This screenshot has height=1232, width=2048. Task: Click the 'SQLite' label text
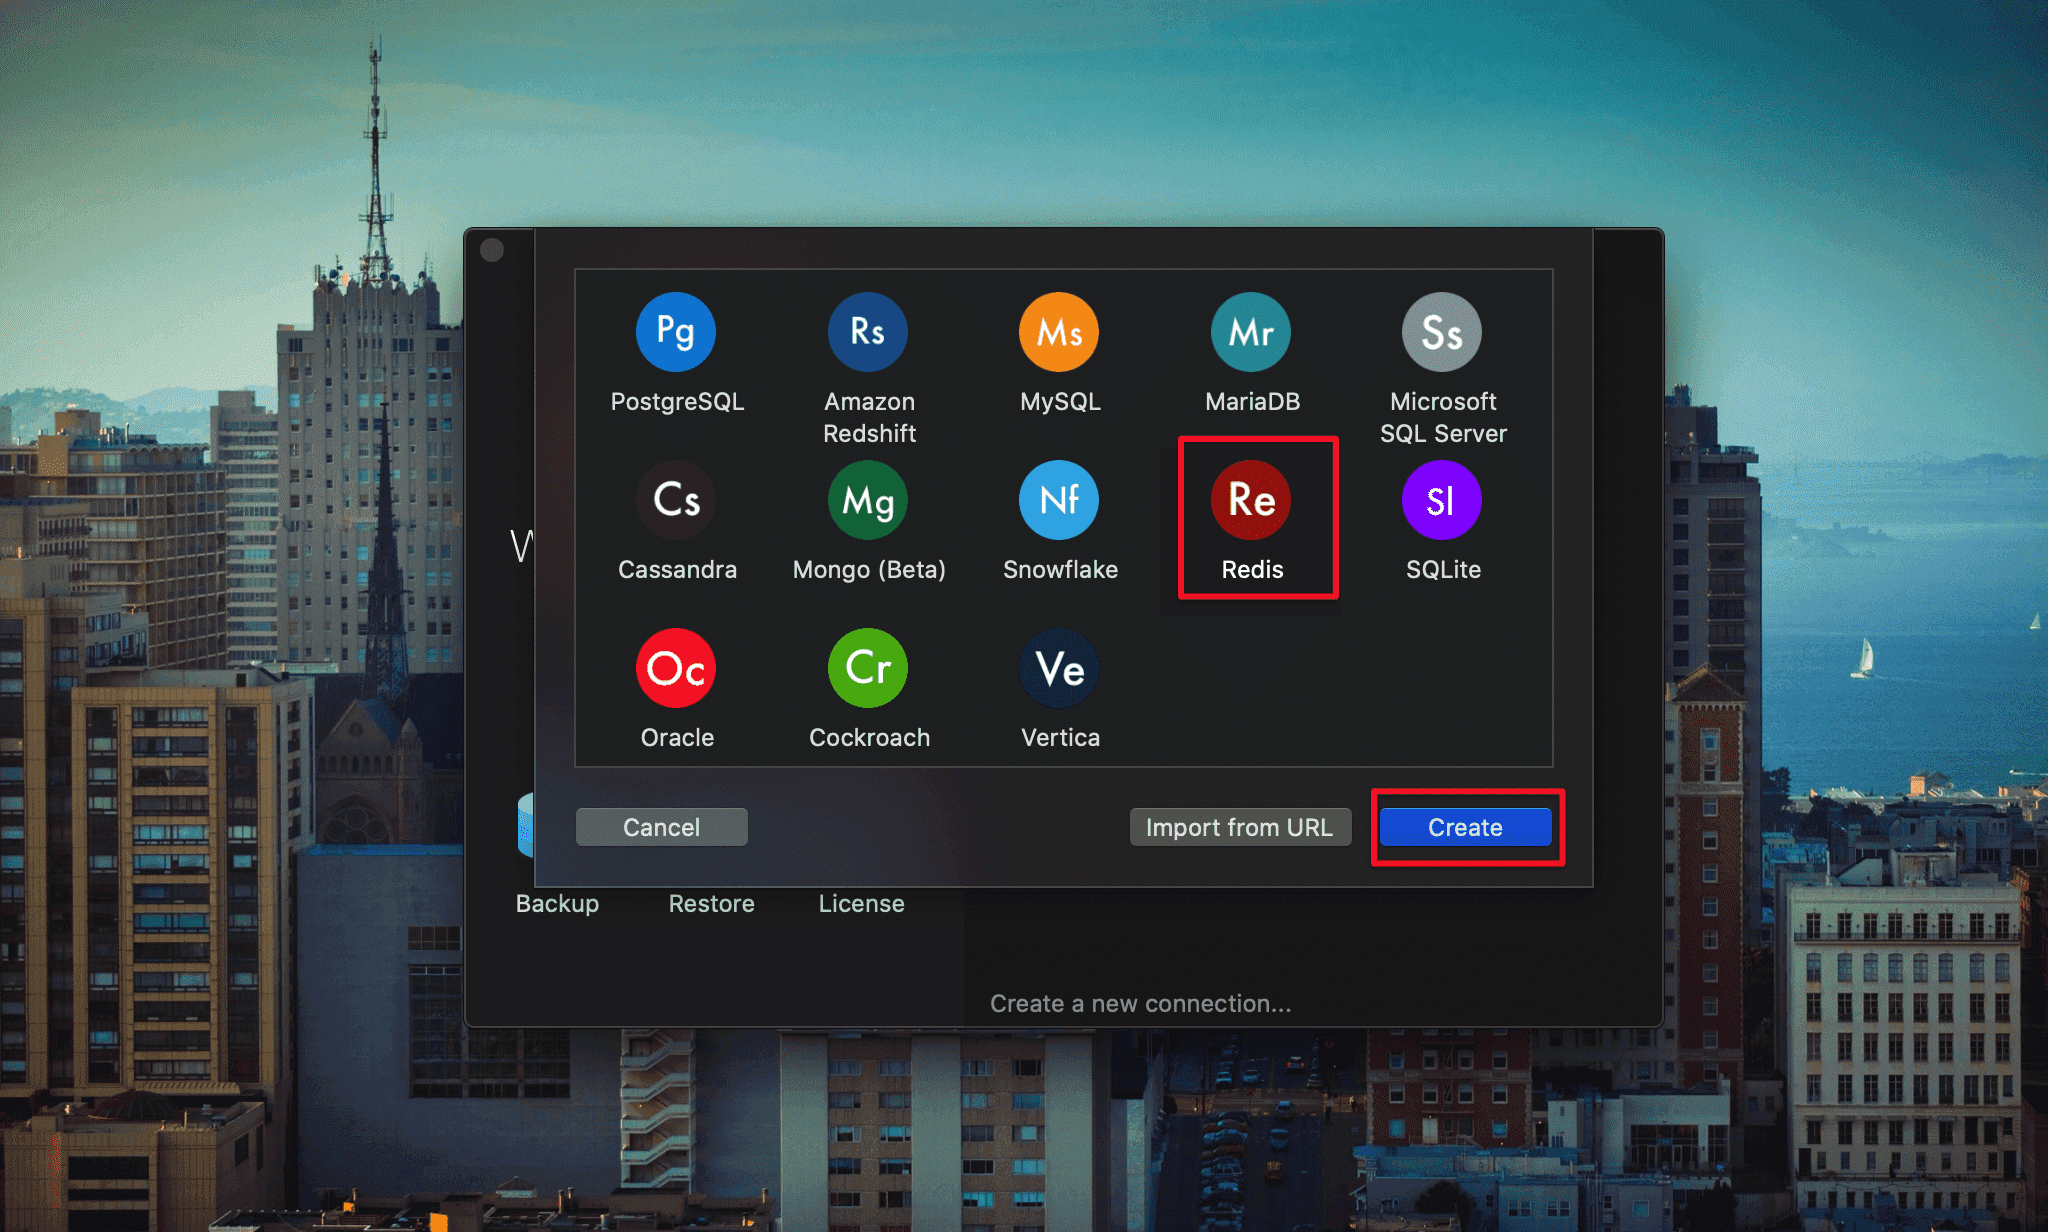pos(1443,569)
